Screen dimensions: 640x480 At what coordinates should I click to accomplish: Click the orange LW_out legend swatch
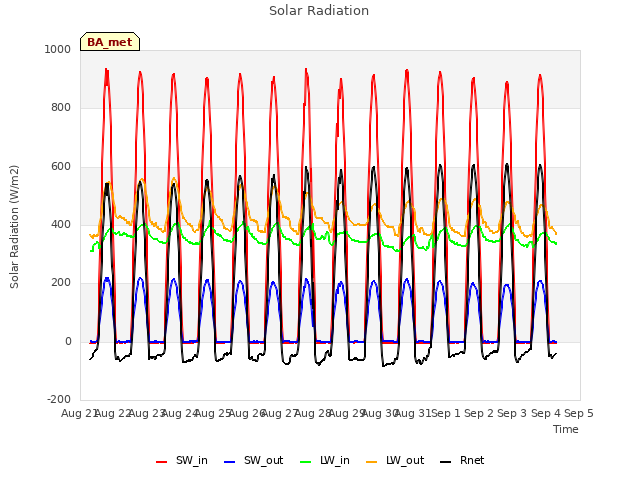(x=372, y=462)
